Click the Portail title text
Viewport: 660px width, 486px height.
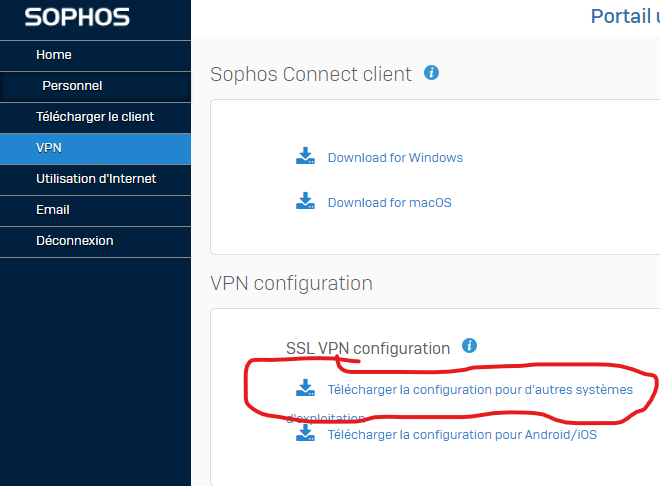pyautogui.click(x=625, y=16)
